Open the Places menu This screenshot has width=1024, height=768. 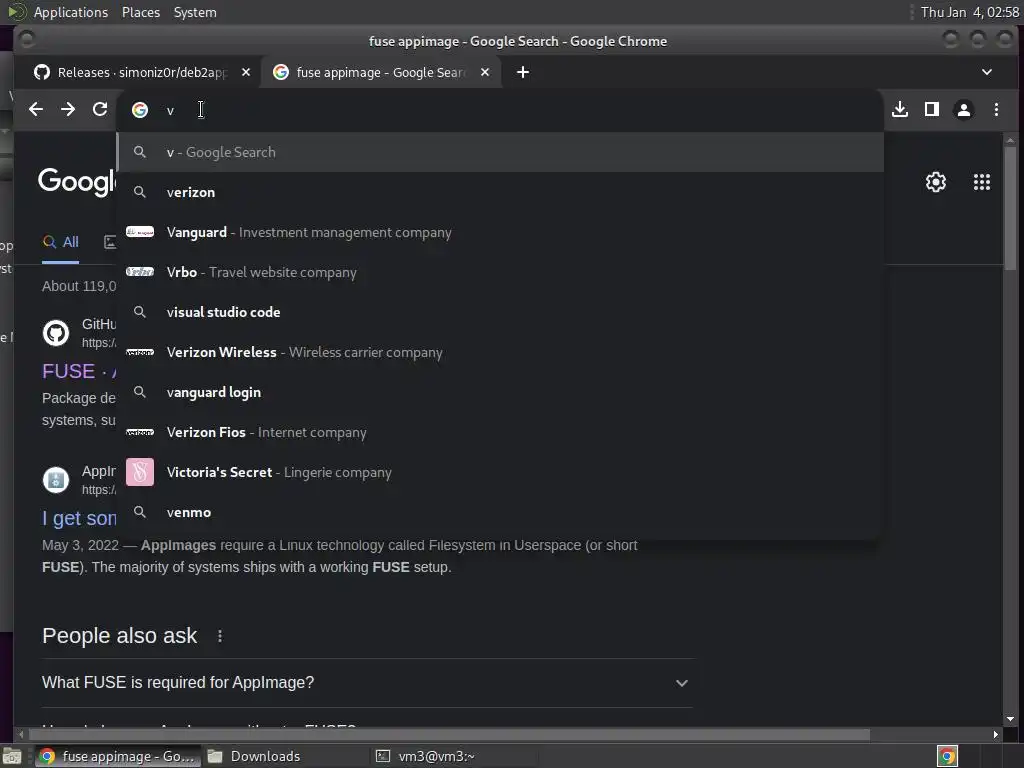[x=141, y=12]
